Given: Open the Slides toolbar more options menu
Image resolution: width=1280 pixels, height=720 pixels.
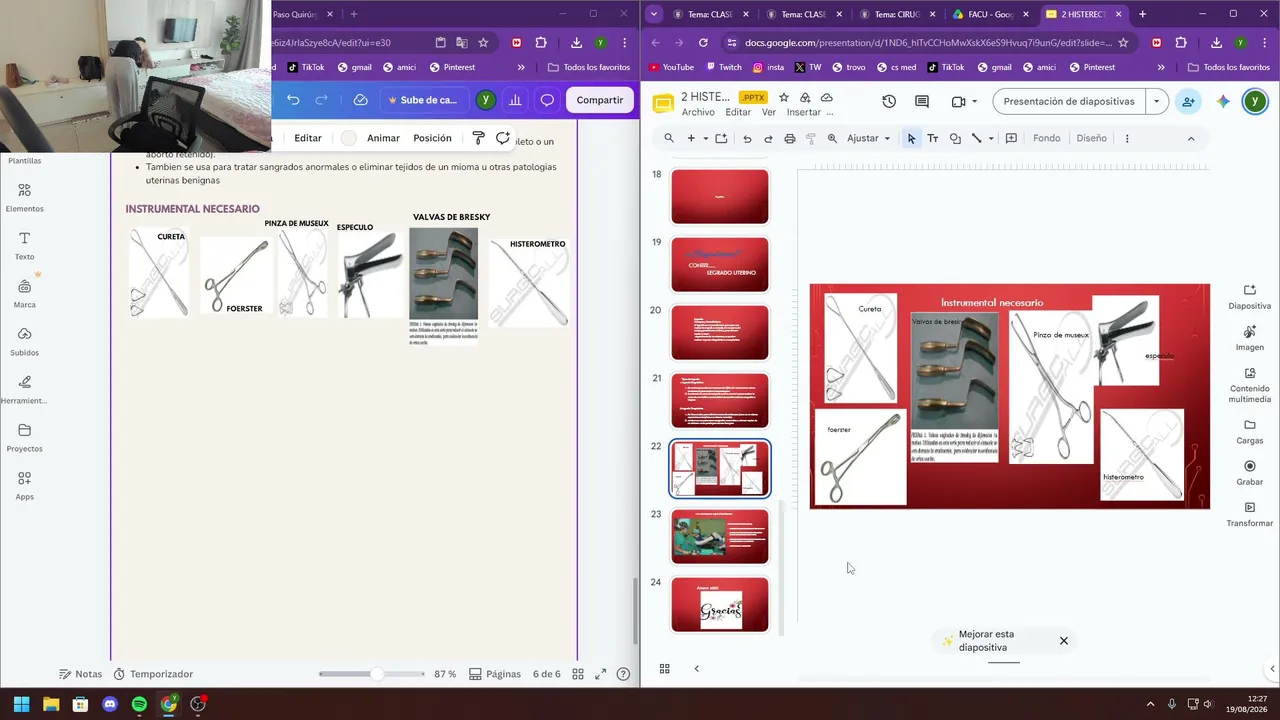Looking at the screenshot, I should (x=1127, y=138).
